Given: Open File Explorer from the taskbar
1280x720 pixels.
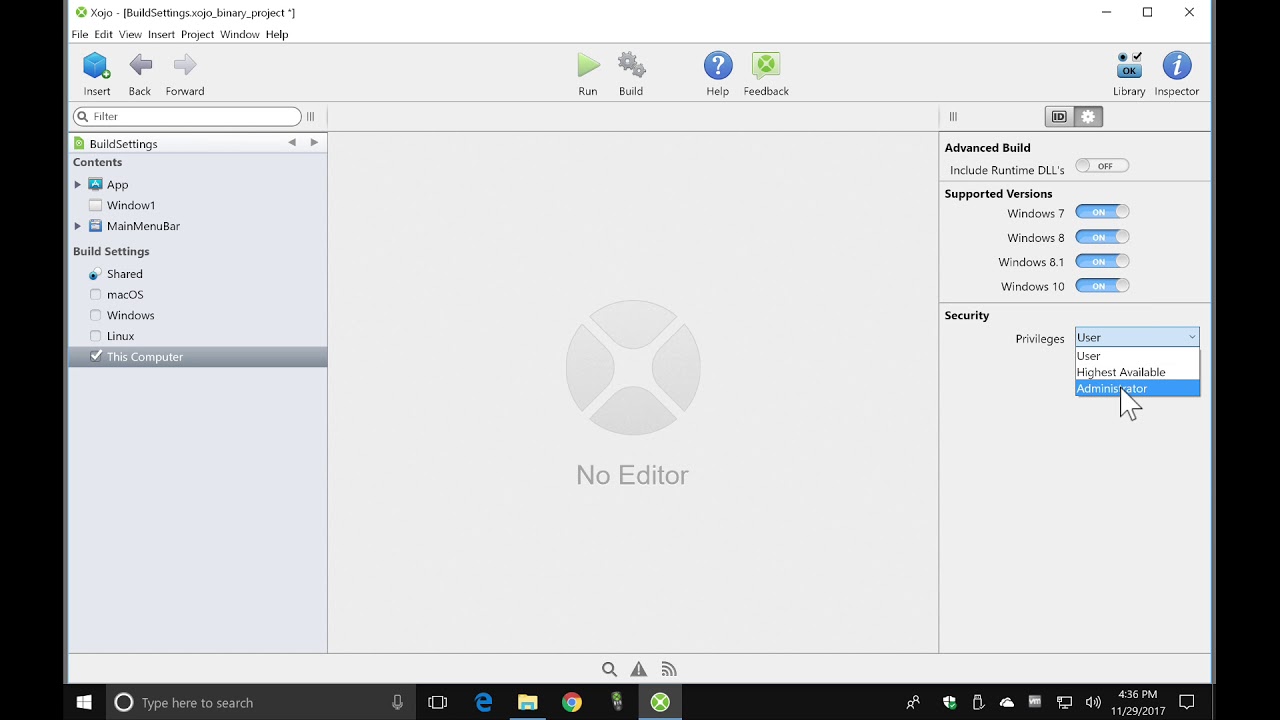Looking at the screenshot, I should click(x=528, y=702).
